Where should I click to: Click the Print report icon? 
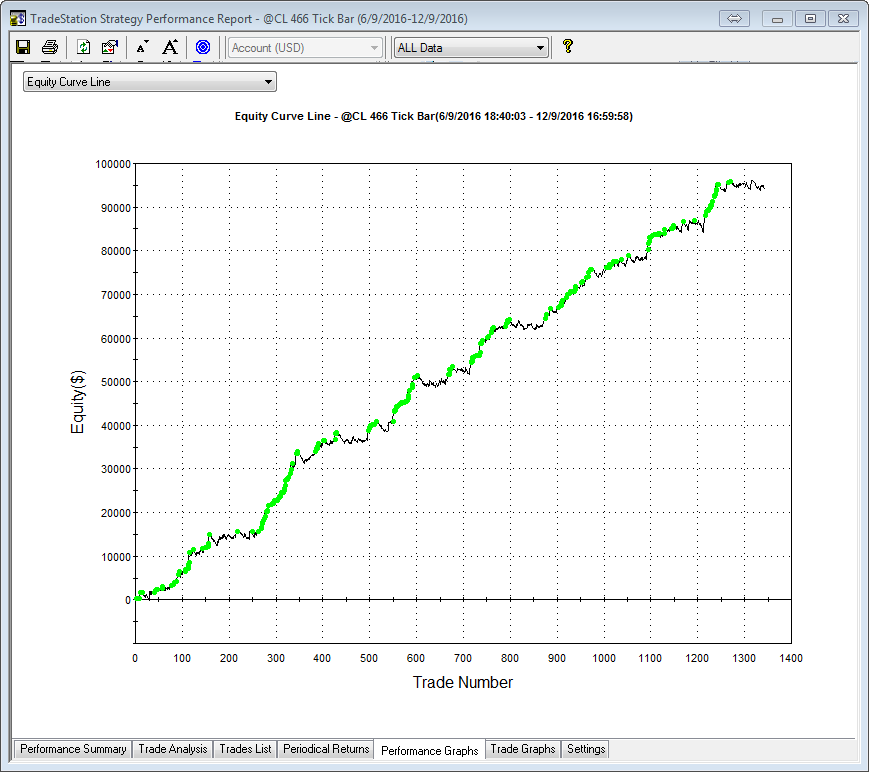pyautogui.click(x=49, y=47)
